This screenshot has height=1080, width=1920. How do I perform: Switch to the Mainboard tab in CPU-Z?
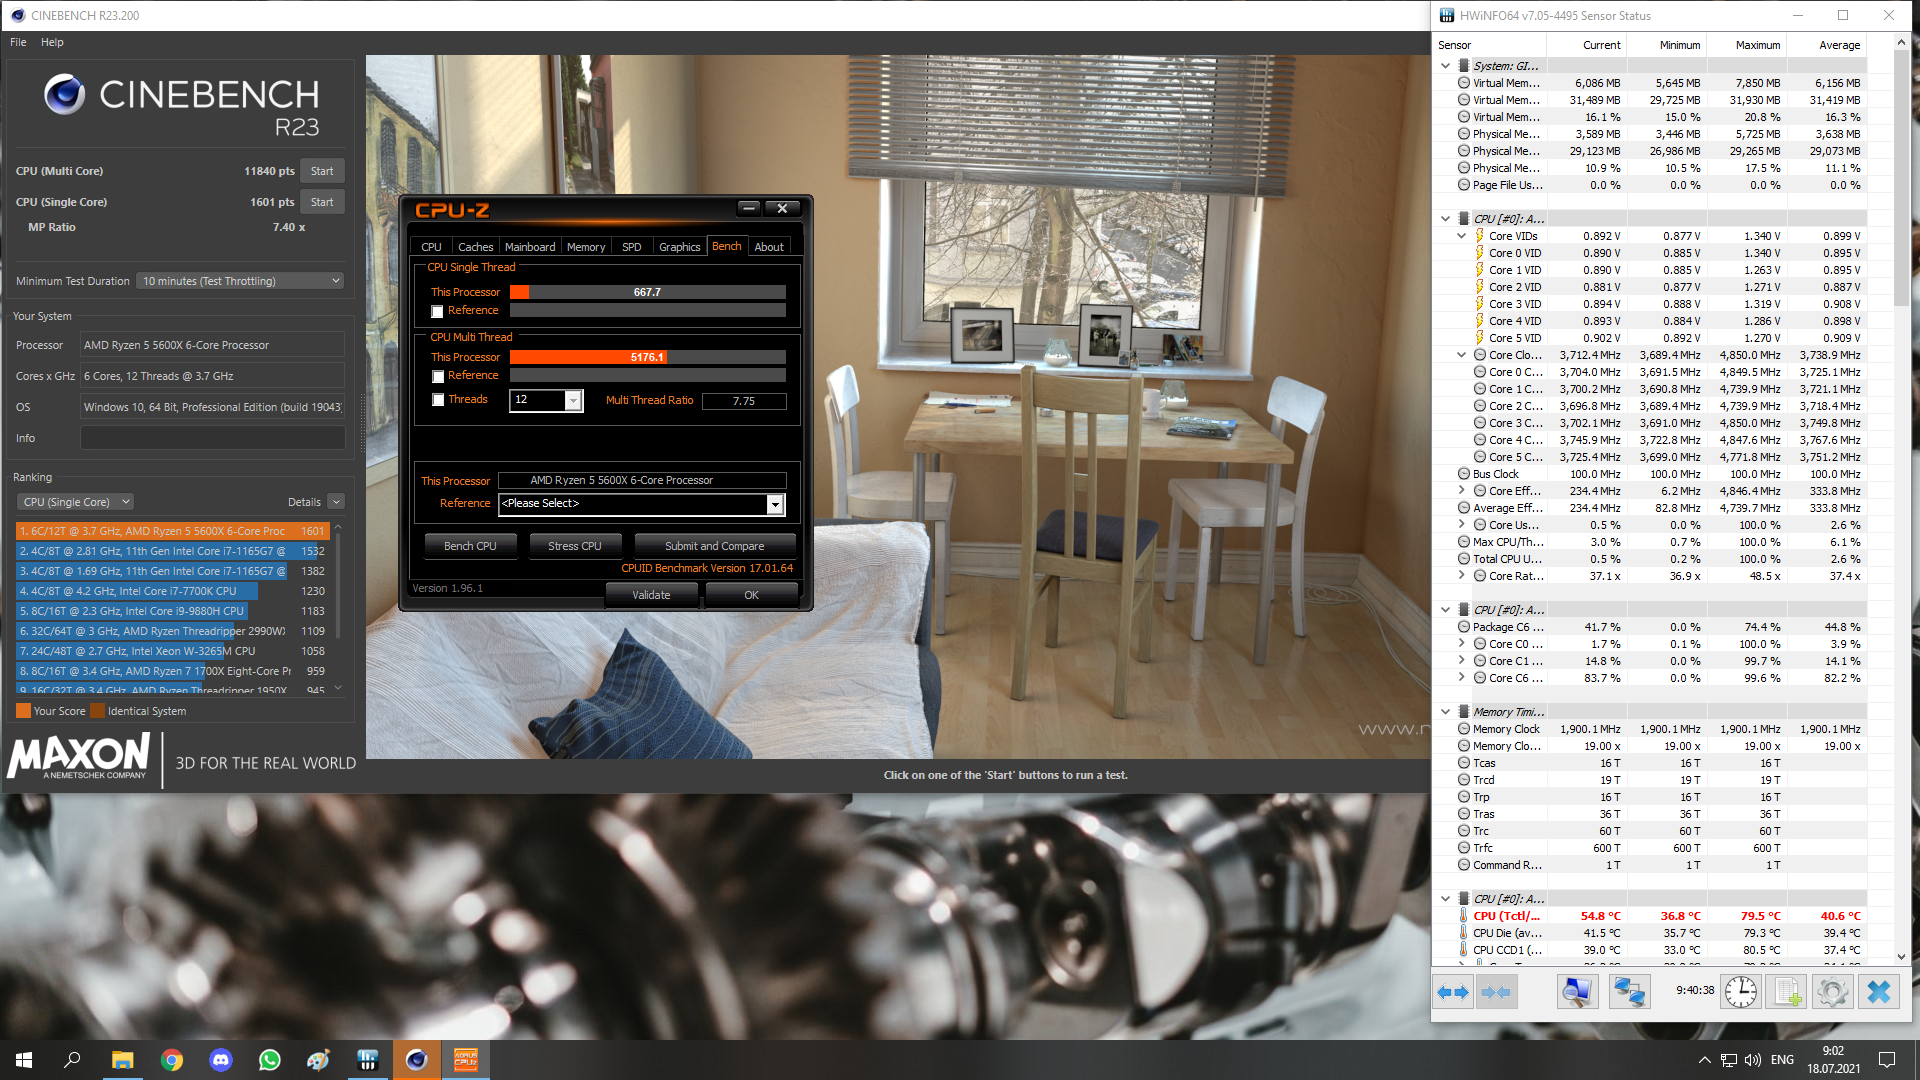point(529,247)
